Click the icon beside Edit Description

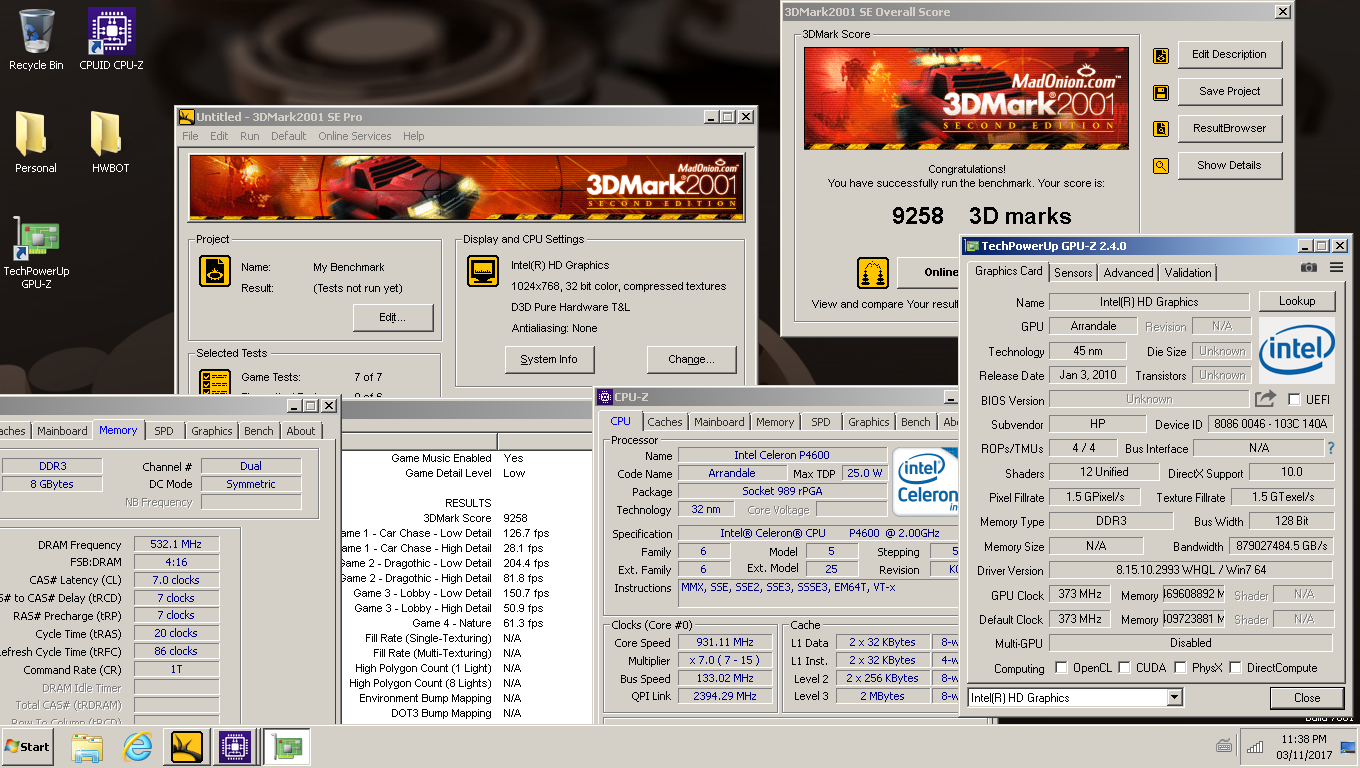[1161, 56]
